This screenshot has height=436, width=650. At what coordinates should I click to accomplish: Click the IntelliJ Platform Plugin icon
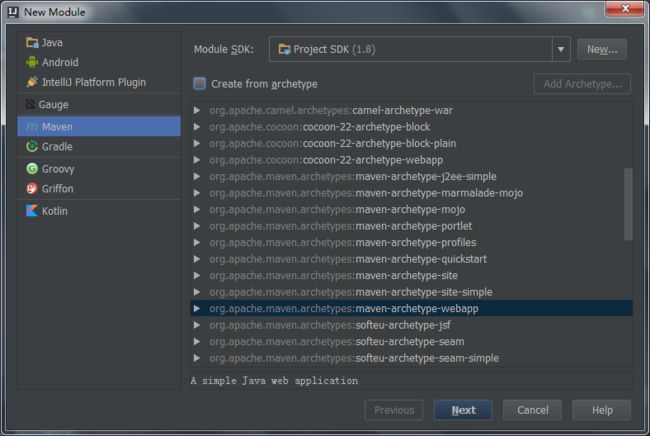point(32,82)
